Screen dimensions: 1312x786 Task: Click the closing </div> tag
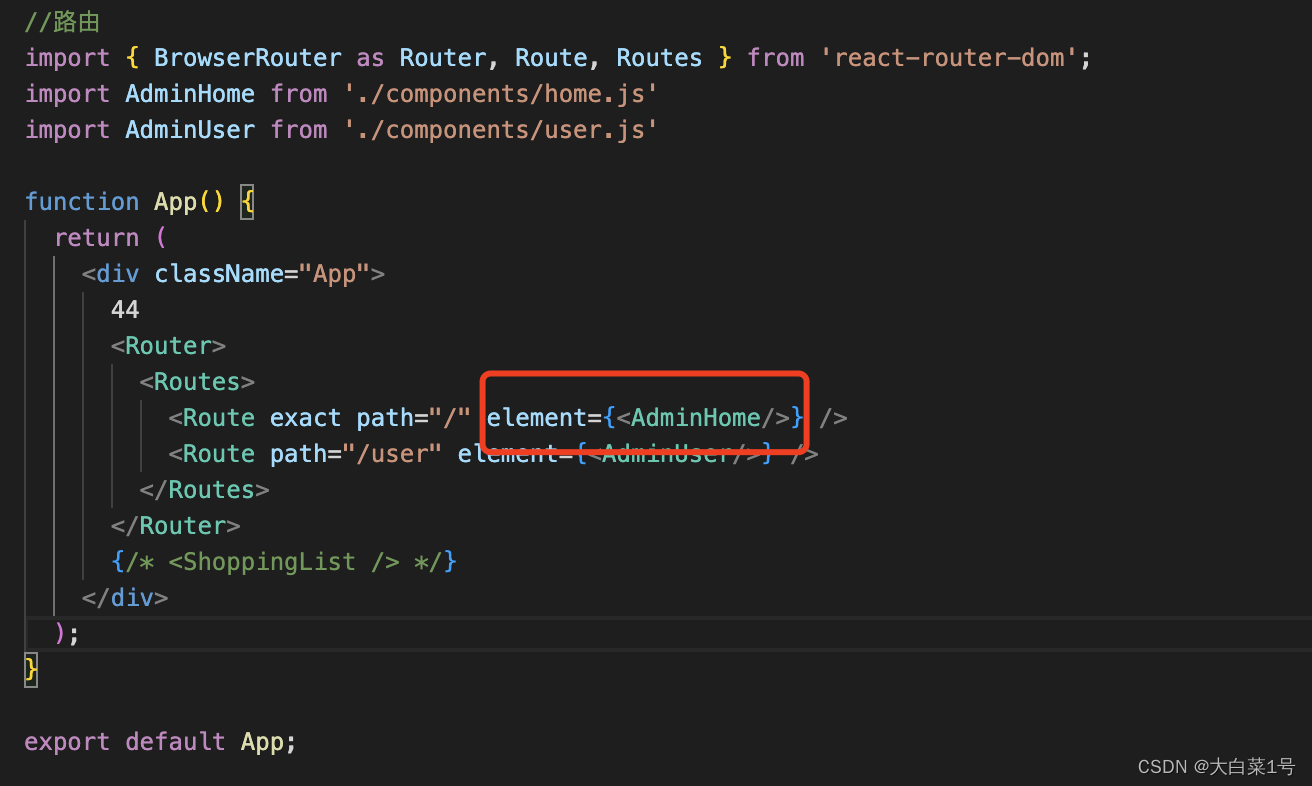[125, 597]
